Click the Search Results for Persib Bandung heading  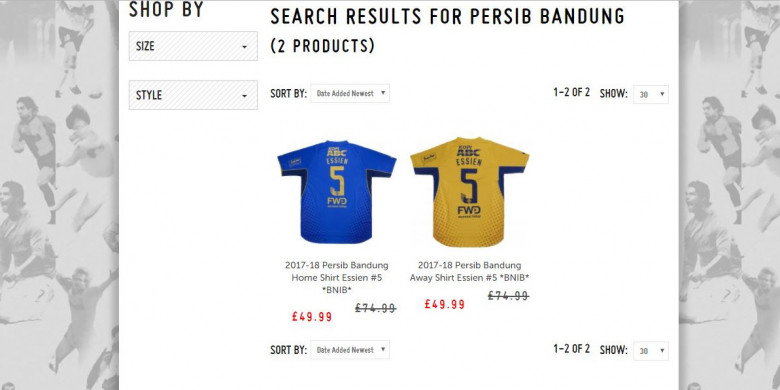[x=447, y=17]
